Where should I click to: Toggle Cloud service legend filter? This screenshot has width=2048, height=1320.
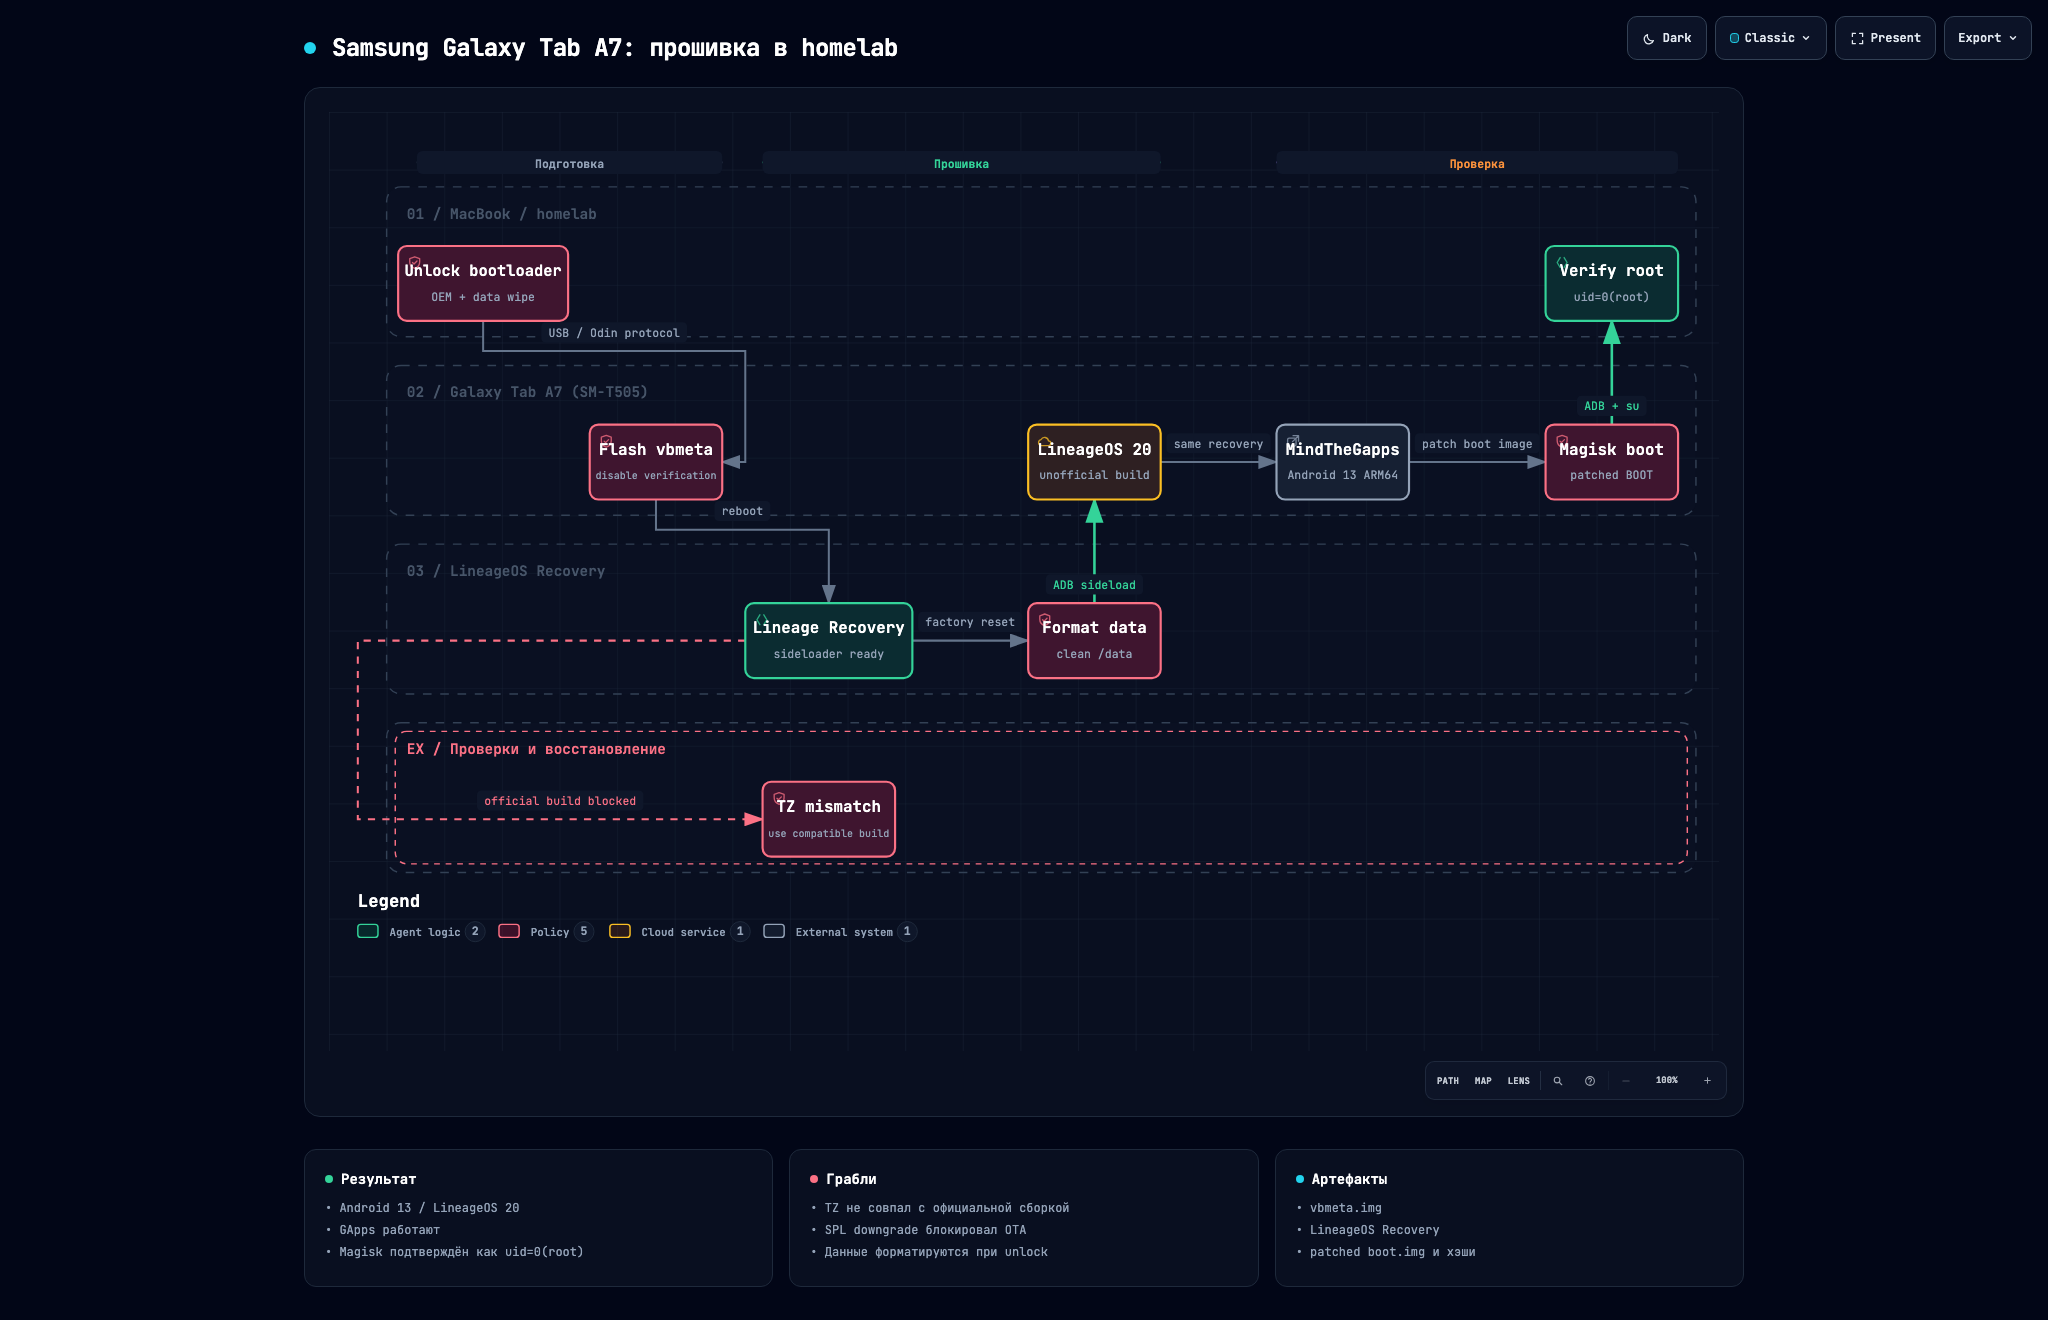[680, 931]
